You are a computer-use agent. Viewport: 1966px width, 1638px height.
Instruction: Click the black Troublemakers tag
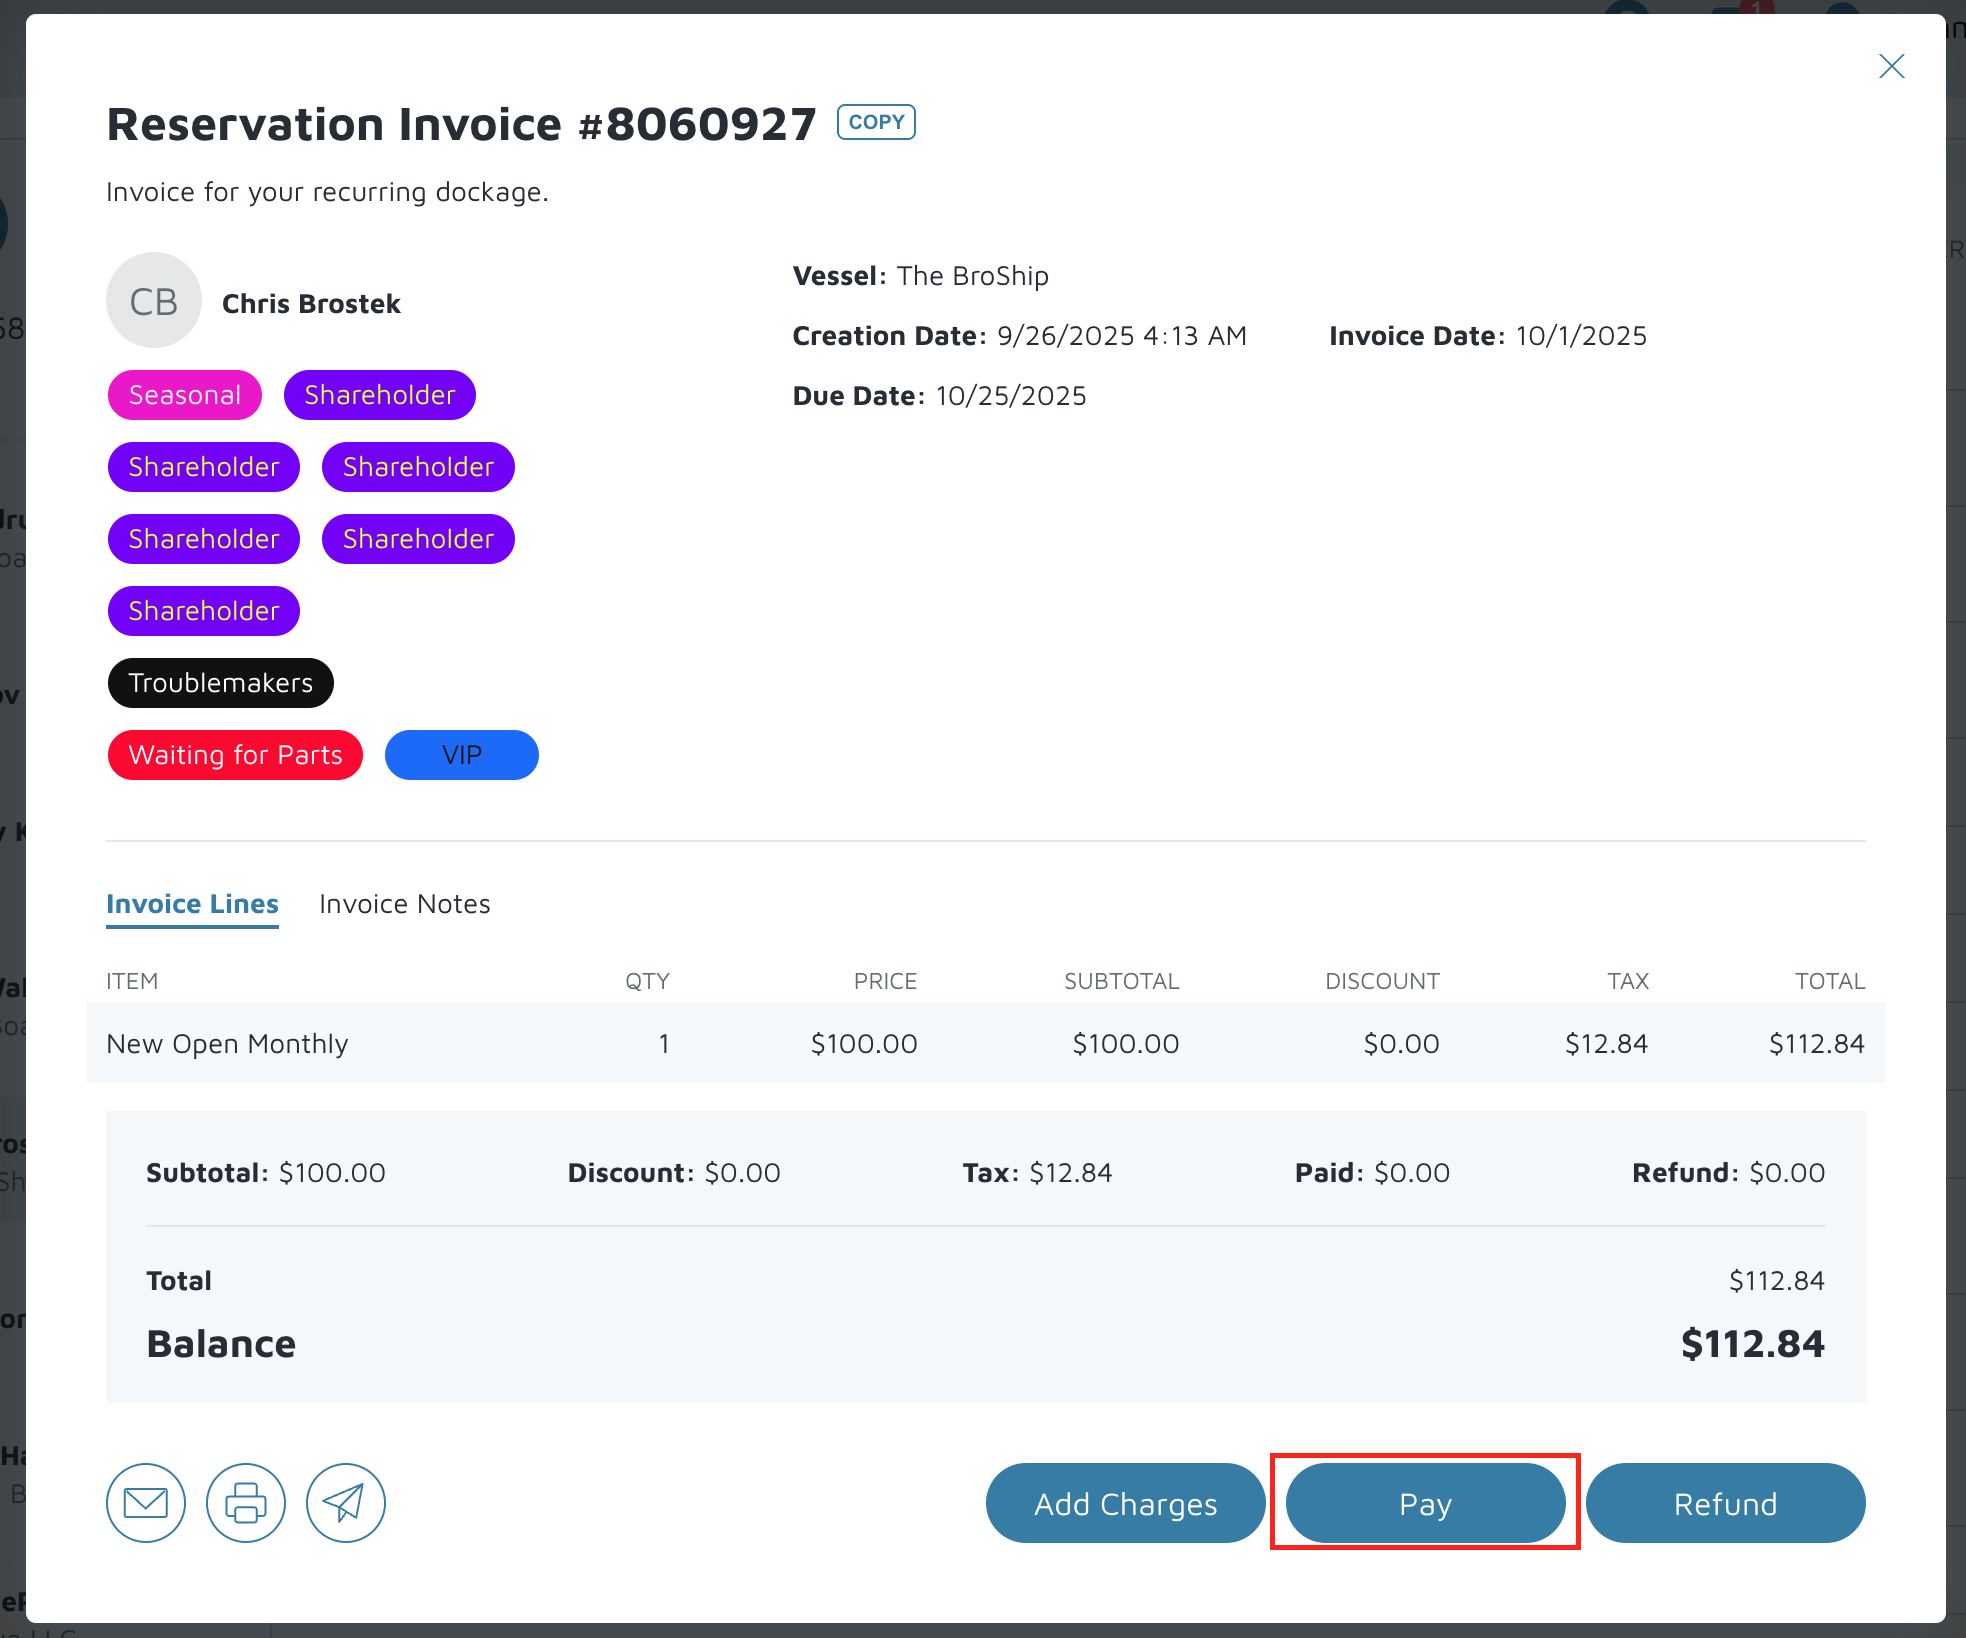tap(220, 683)
